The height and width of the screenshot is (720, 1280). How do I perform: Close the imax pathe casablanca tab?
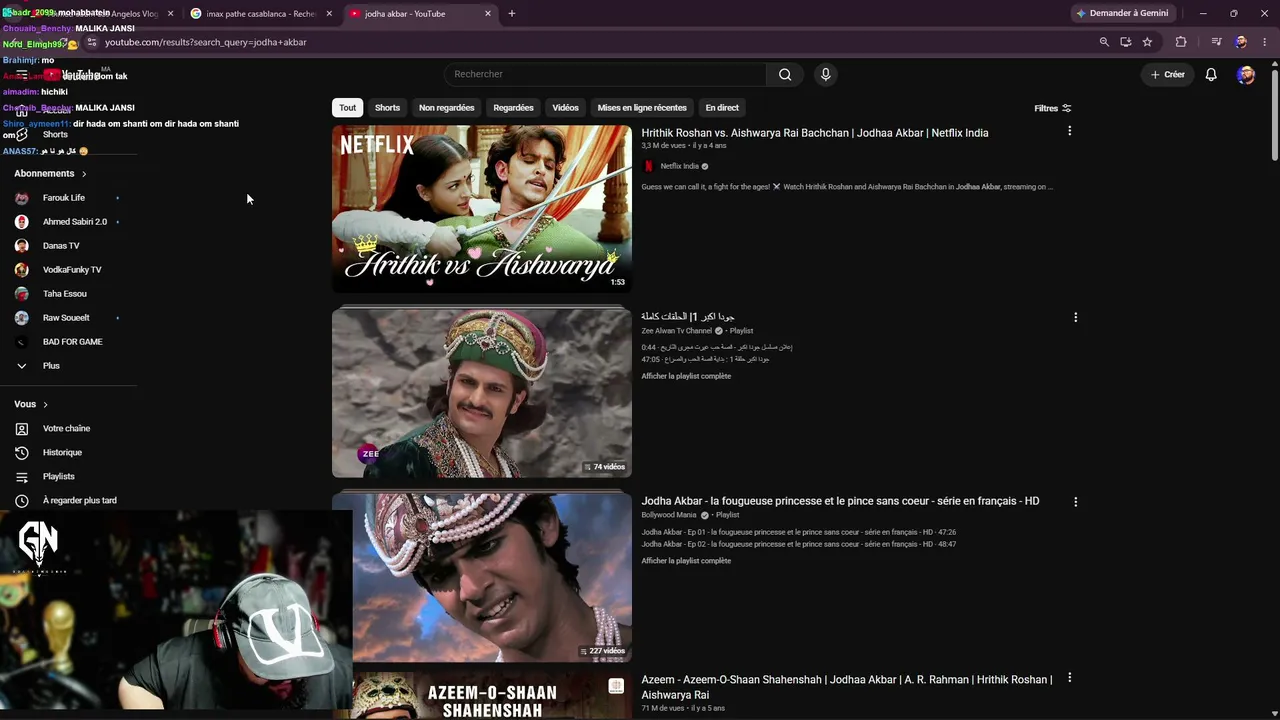pos(329,14)
